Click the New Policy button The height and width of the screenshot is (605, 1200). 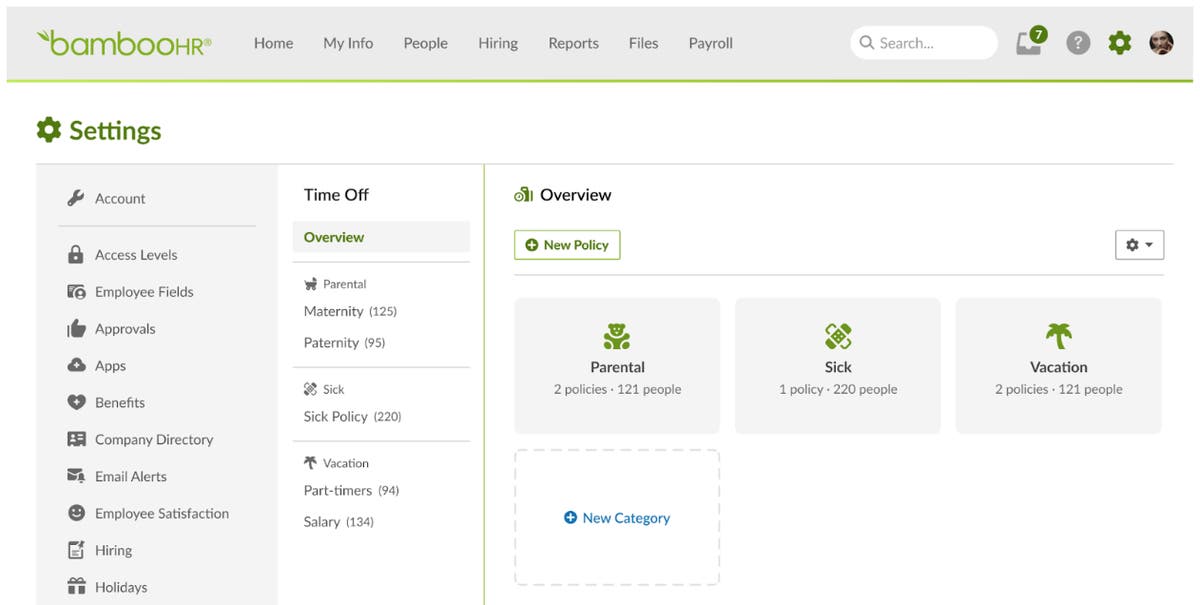pyautogui.click(x=567, y=244)
